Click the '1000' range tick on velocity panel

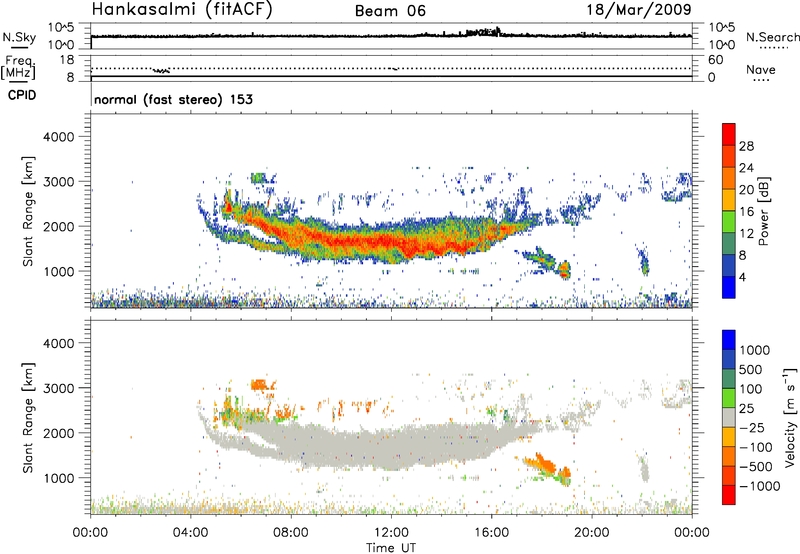coord(58,478)
